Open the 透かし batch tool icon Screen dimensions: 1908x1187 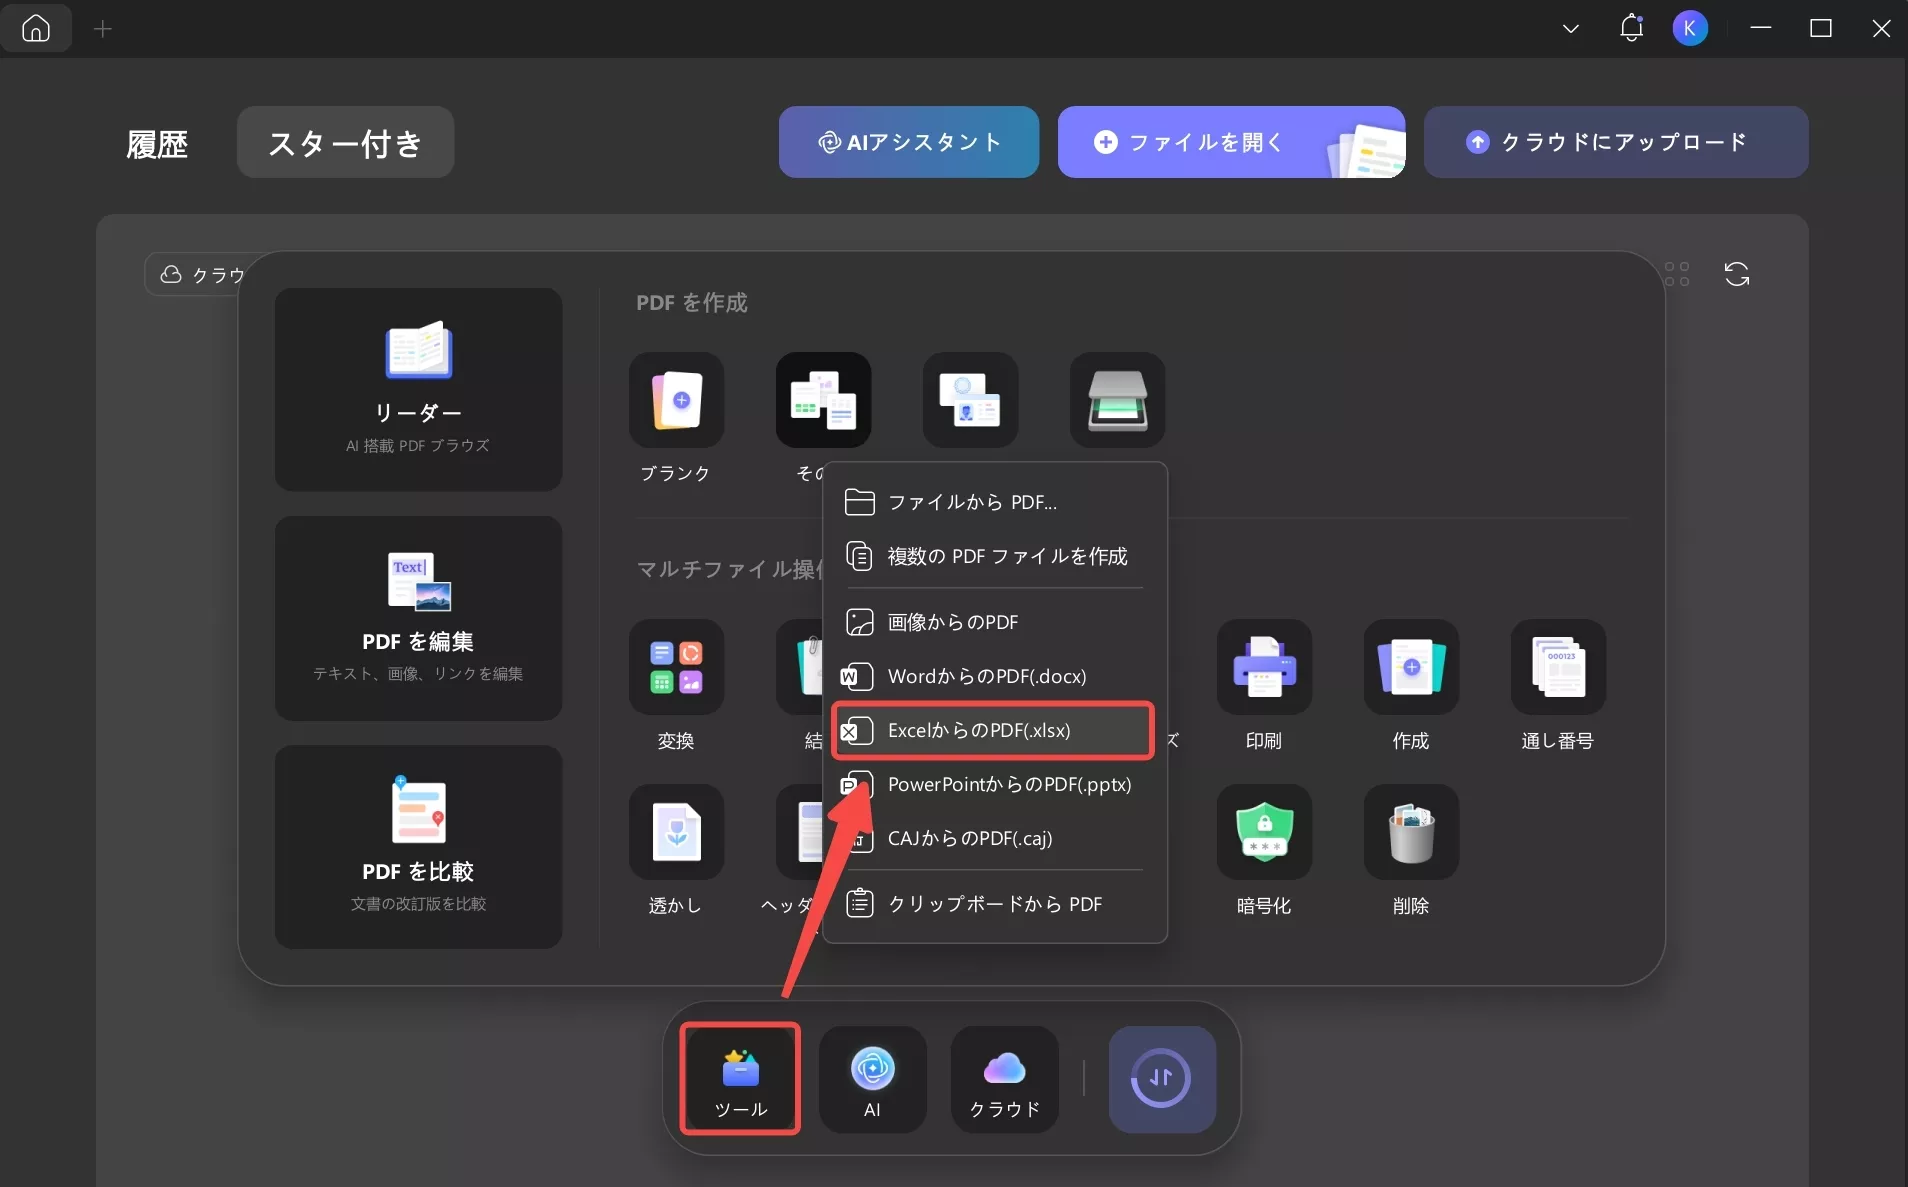tap(676, 832)
